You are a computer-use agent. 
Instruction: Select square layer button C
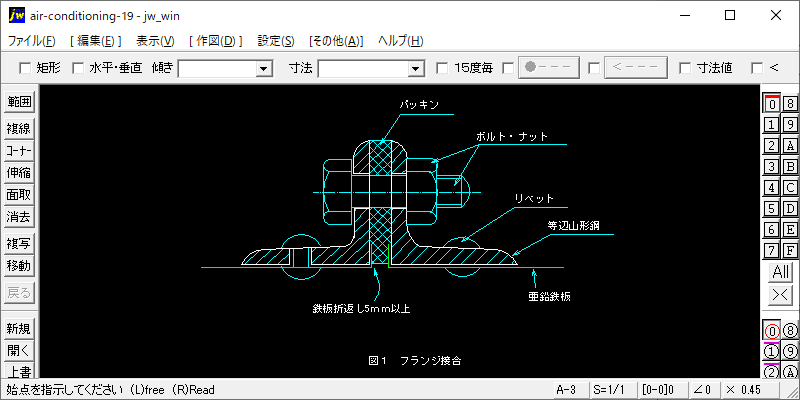click(790, 188)
